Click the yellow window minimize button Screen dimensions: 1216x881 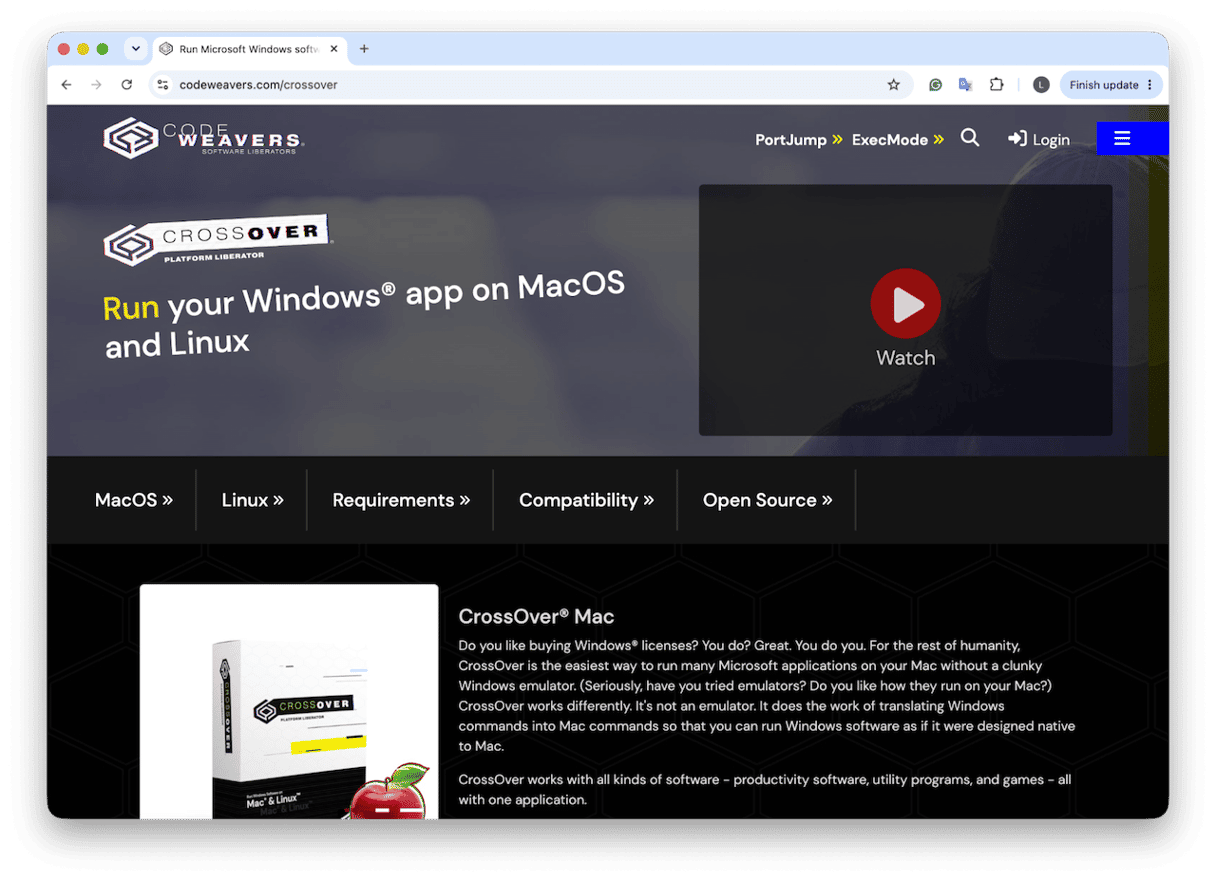click(x=83, y=48)
